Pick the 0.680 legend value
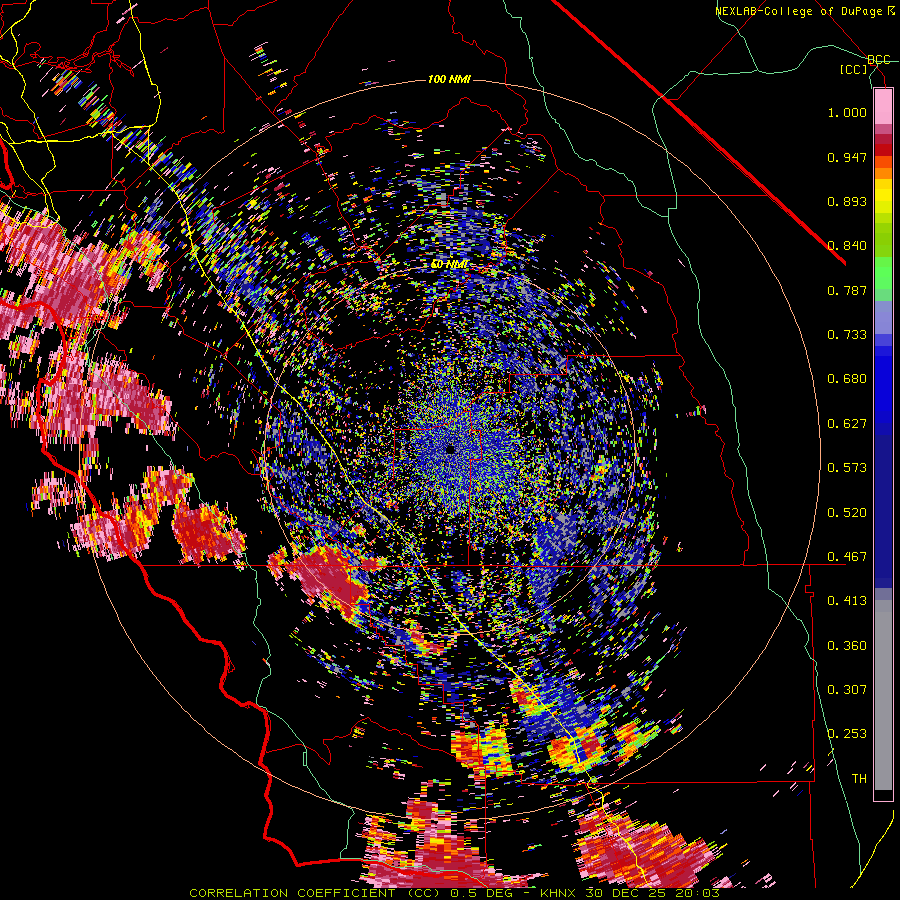900x900 pixels. [847, 379]
